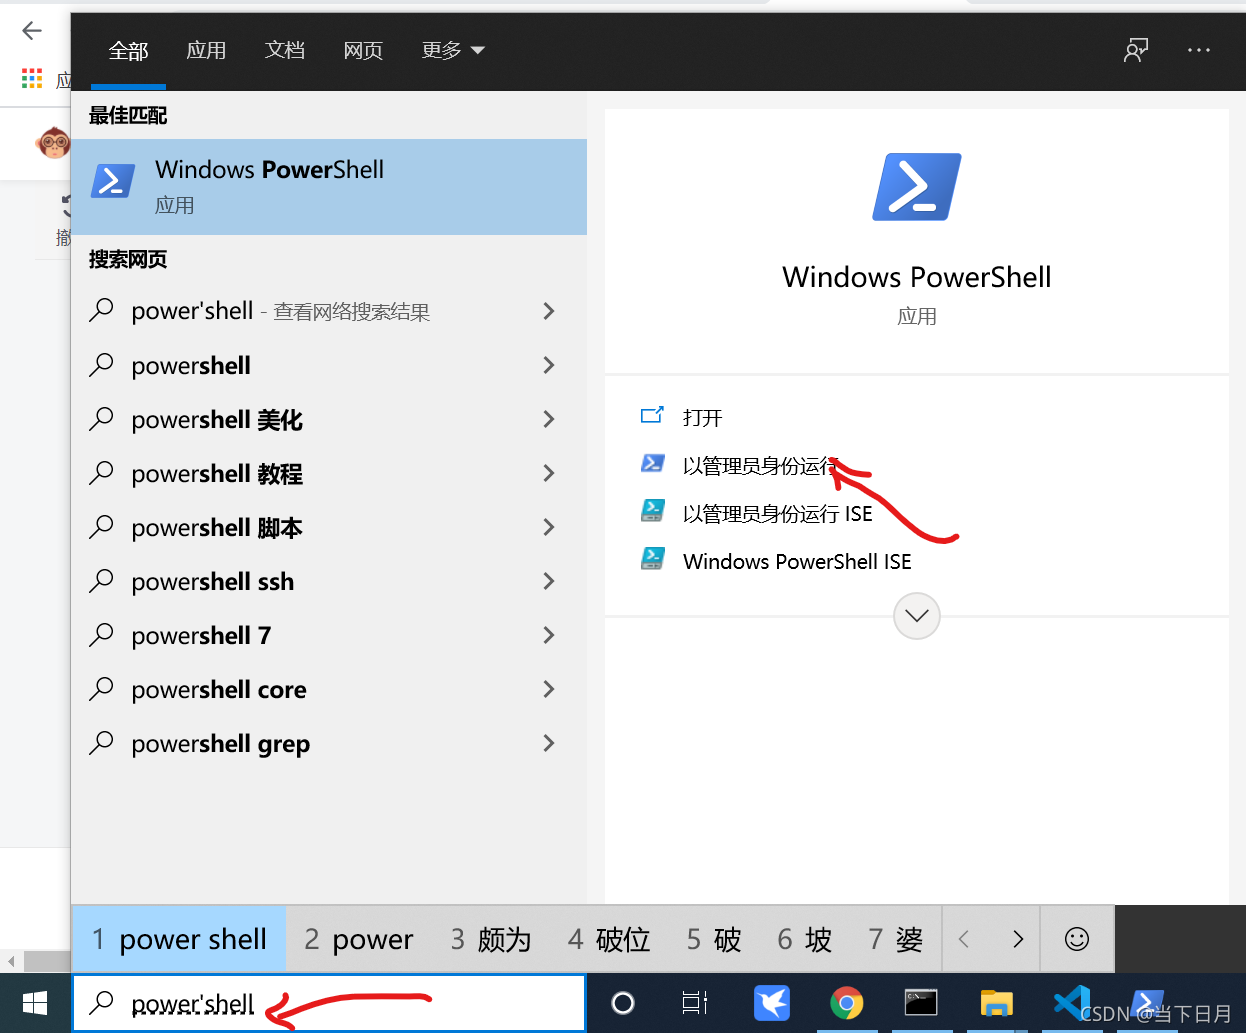Click the sign-in options person icon
This screenshot has width=1246, height=1033.
pyautogui.click(x=1135, y=50)
